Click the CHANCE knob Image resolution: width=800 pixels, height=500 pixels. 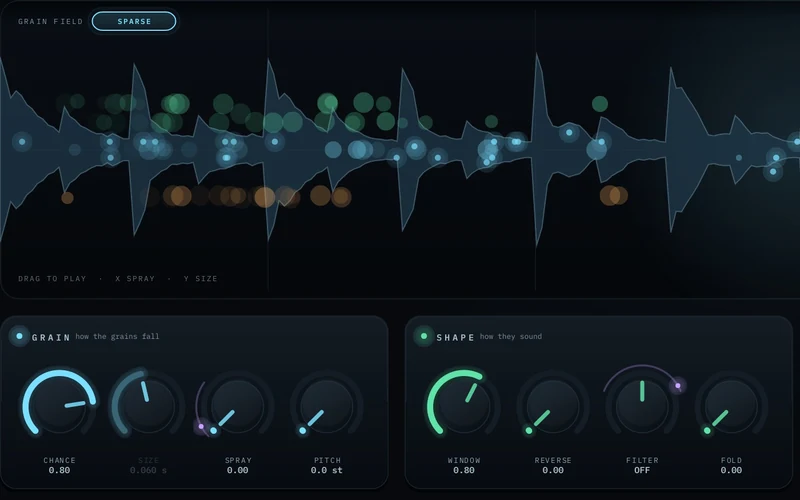(59, 406)
